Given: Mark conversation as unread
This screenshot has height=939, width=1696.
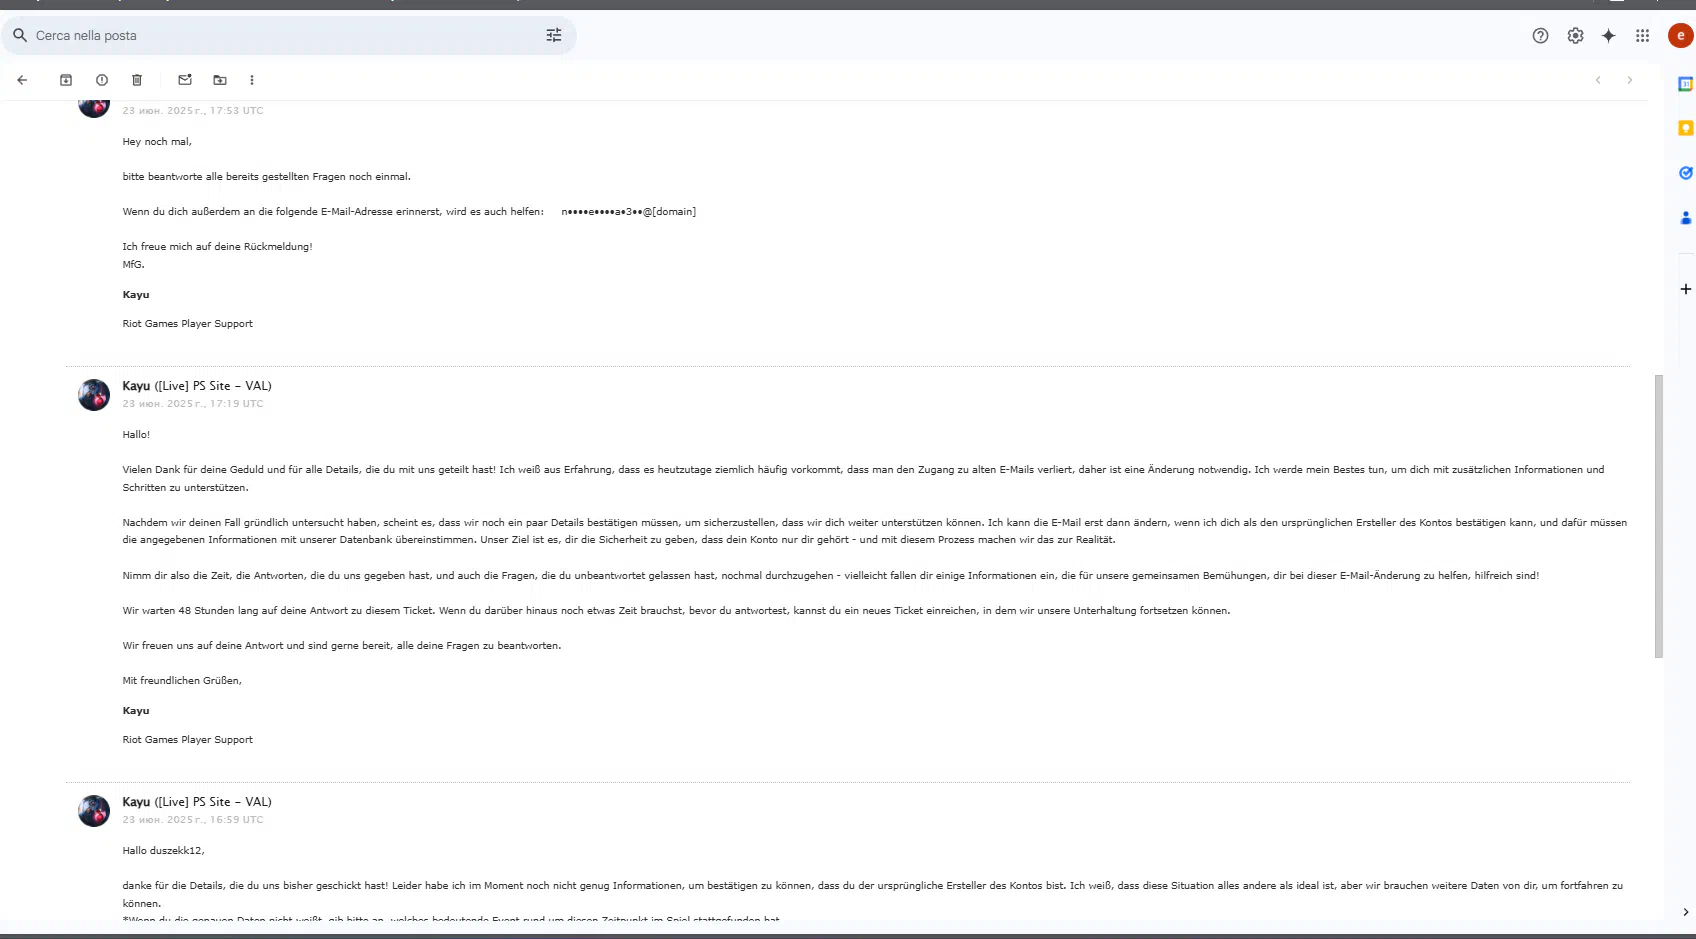Looking at the screenshot, I should [185, 80].
